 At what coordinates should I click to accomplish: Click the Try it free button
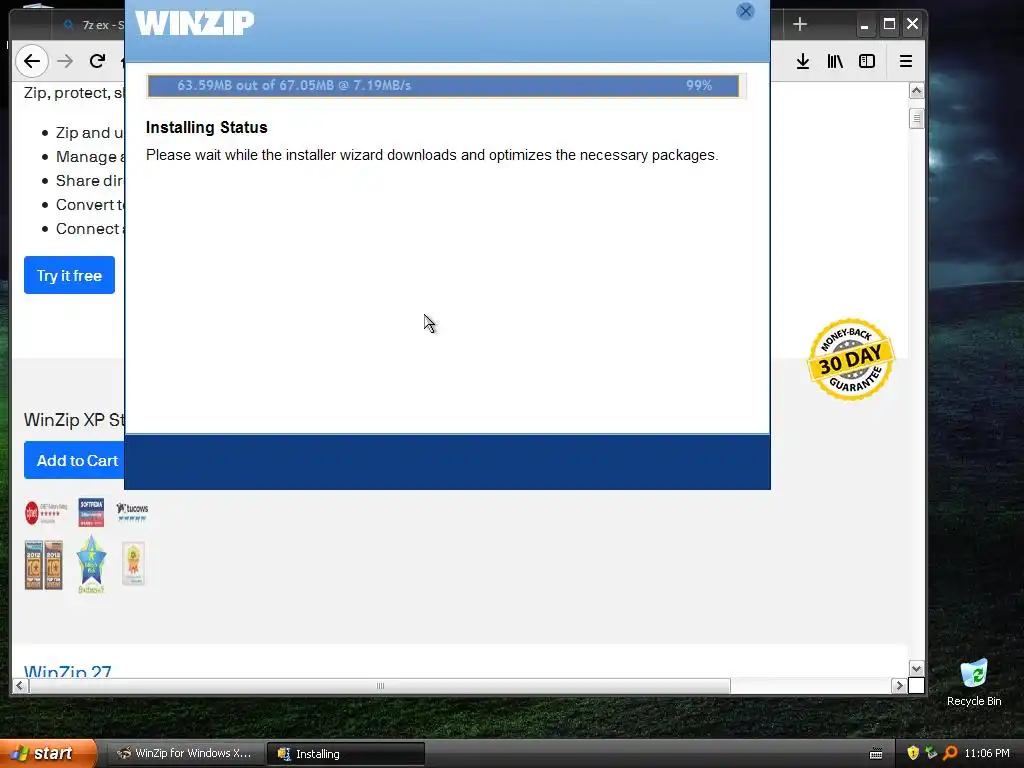click(69, 275)
